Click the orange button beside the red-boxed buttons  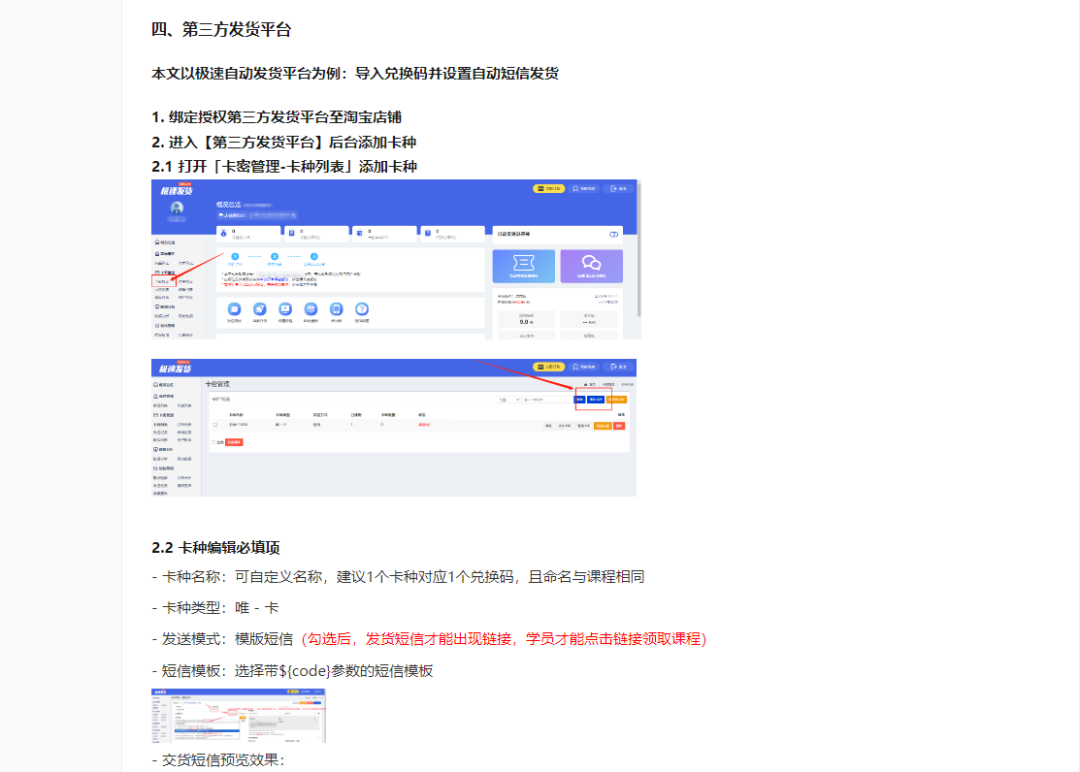(x=616, y=399)
